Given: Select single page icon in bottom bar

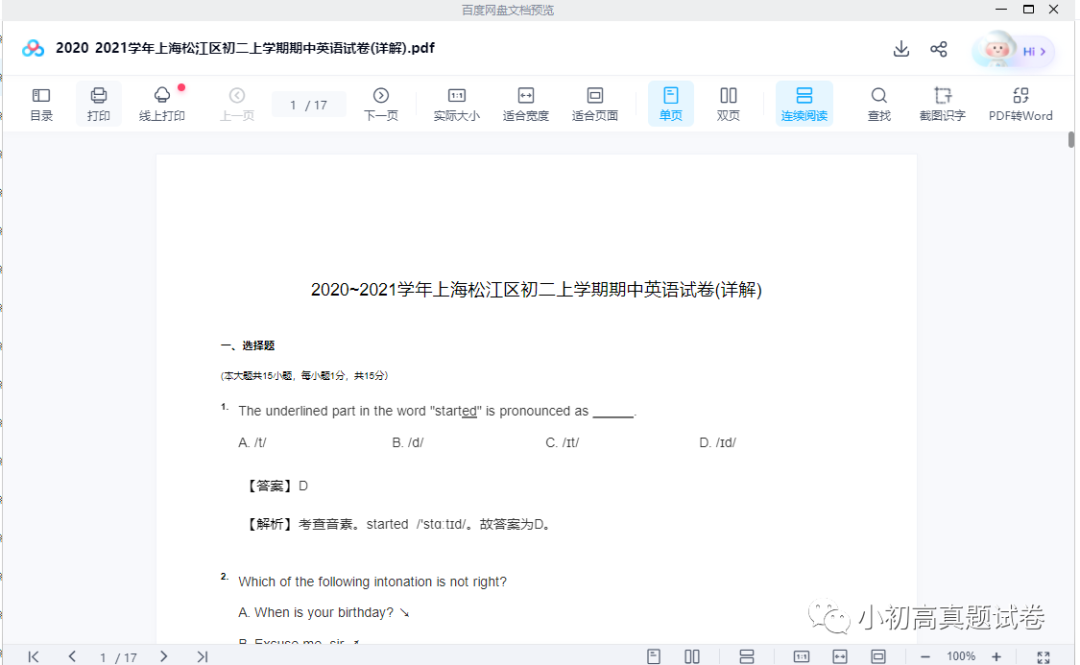Looking at the screenshot, I should point(654,657).
